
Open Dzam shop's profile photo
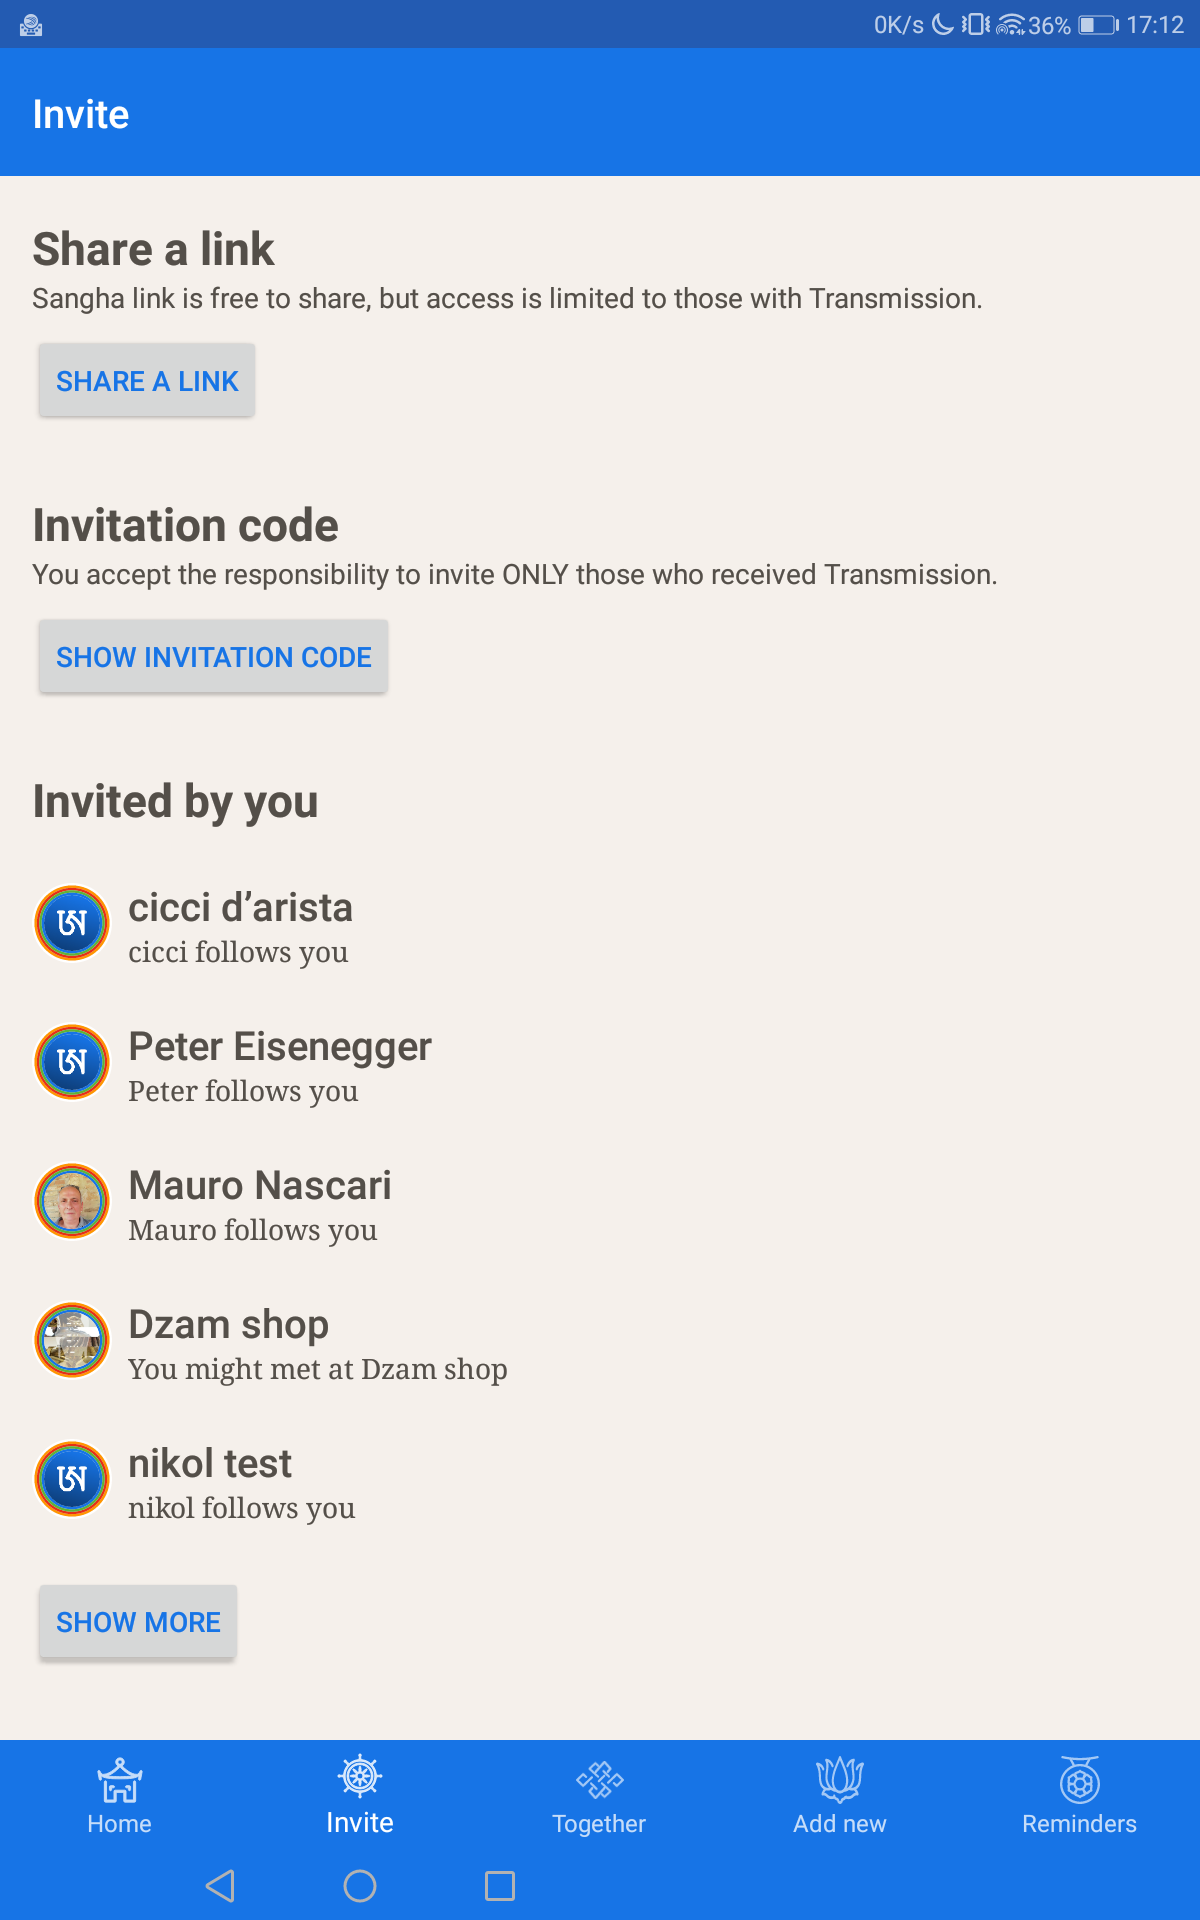(72, 1340)
